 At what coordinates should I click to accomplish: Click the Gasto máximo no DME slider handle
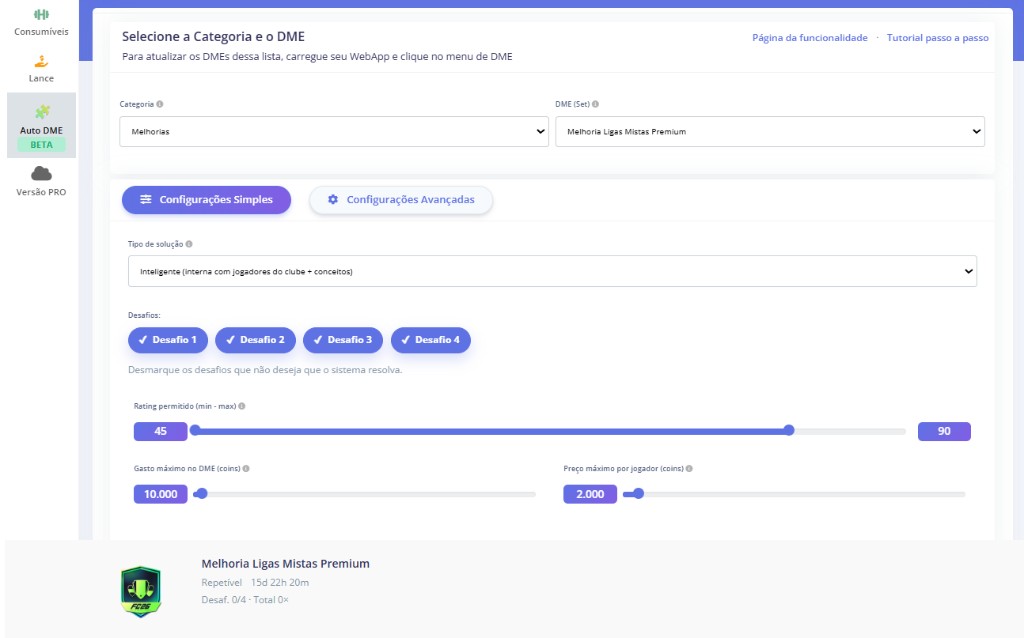click(x=201, y=493)
